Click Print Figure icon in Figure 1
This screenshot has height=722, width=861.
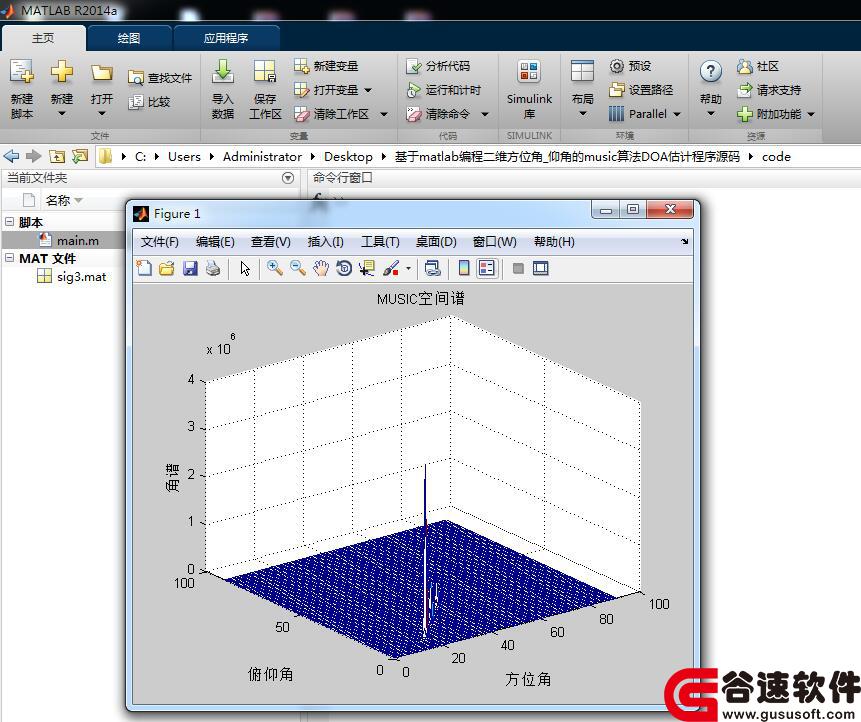click(x=213, y=268)
